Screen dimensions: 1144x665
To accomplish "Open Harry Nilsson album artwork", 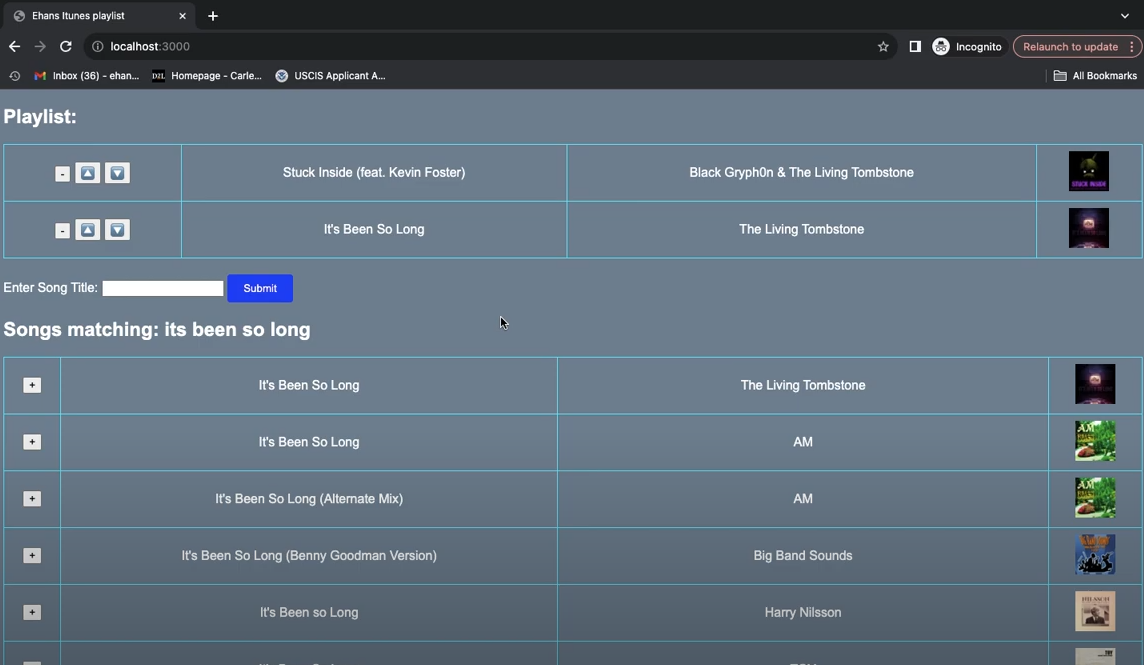I will coord(1095,612).
